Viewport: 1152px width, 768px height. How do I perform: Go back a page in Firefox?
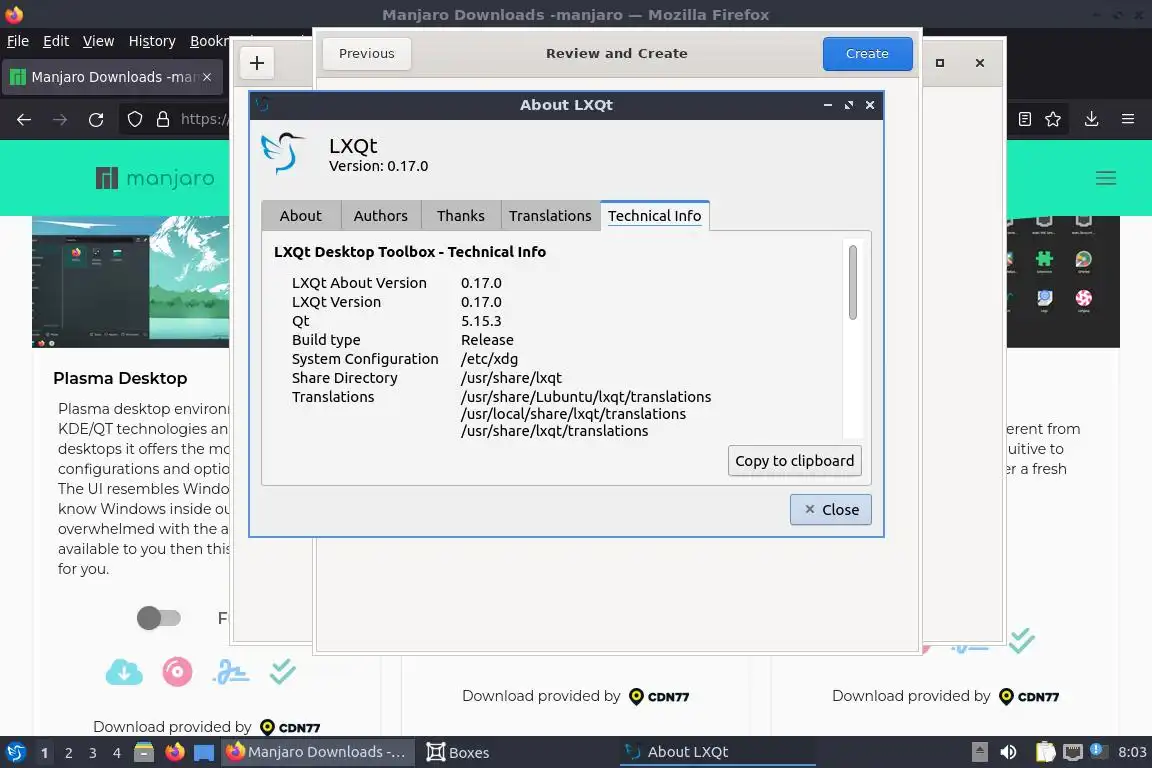[24, 119]
